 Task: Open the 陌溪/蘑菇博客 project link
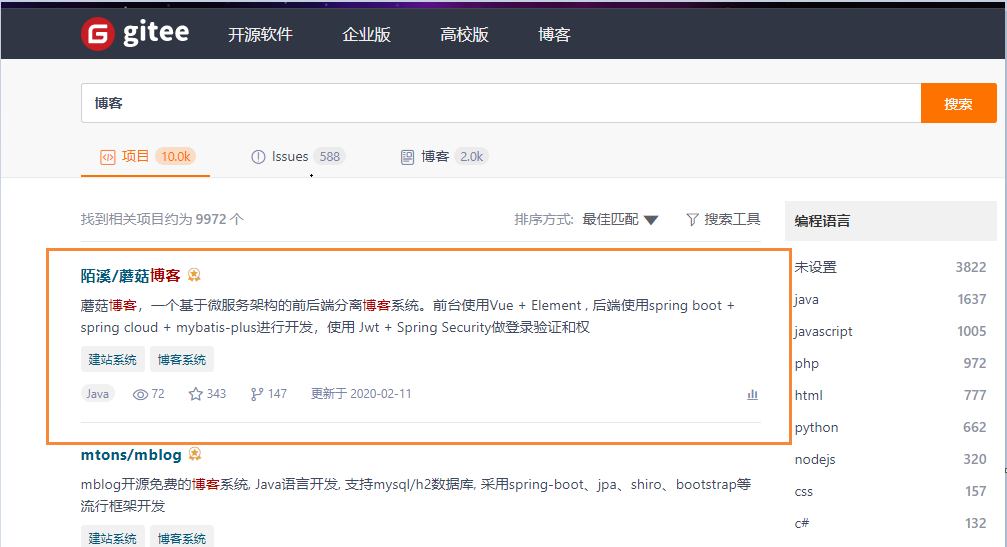(130, 276)
